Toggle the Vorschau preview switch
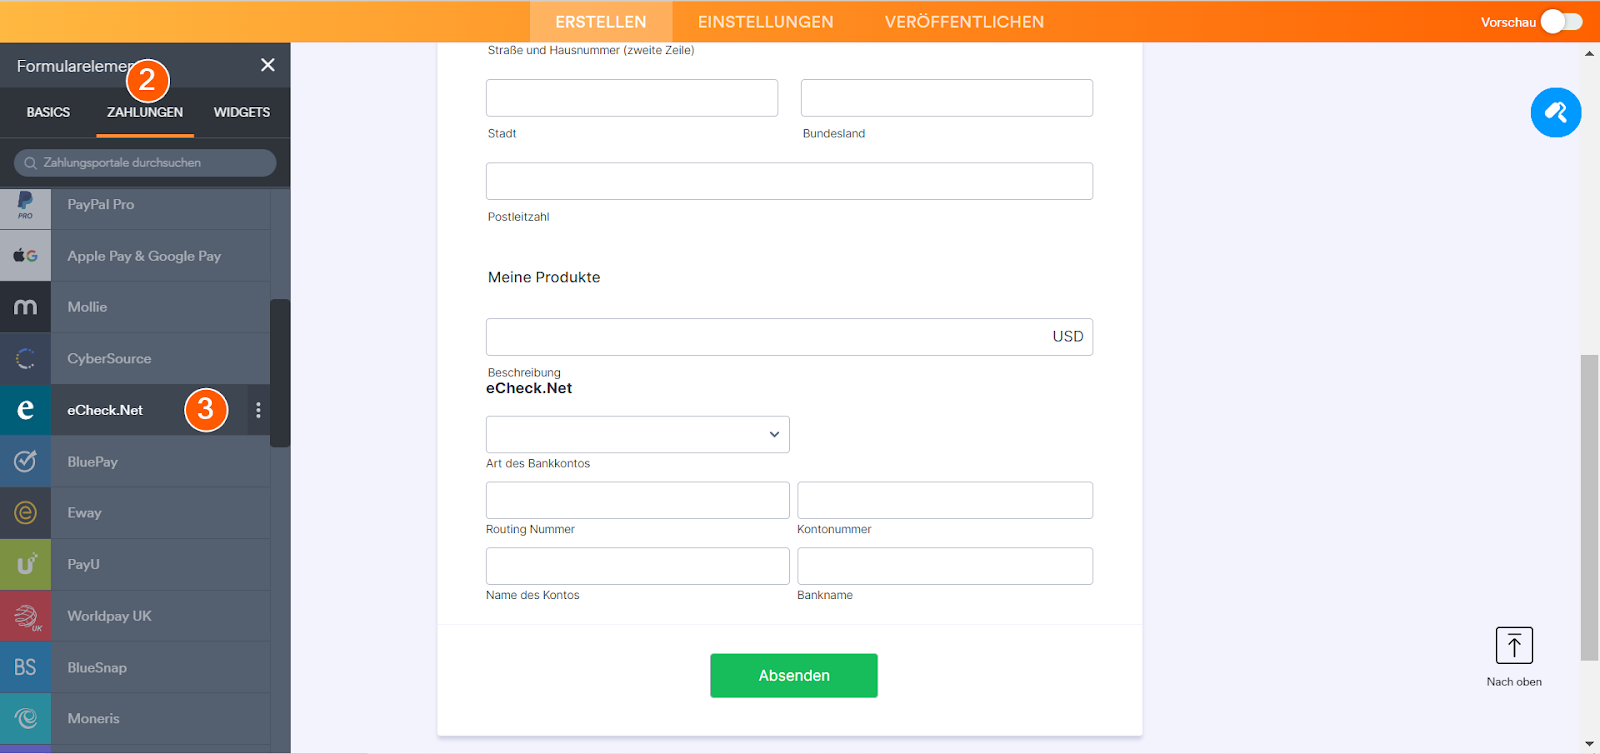The image size is (1600, 754). coord(1561,22)
